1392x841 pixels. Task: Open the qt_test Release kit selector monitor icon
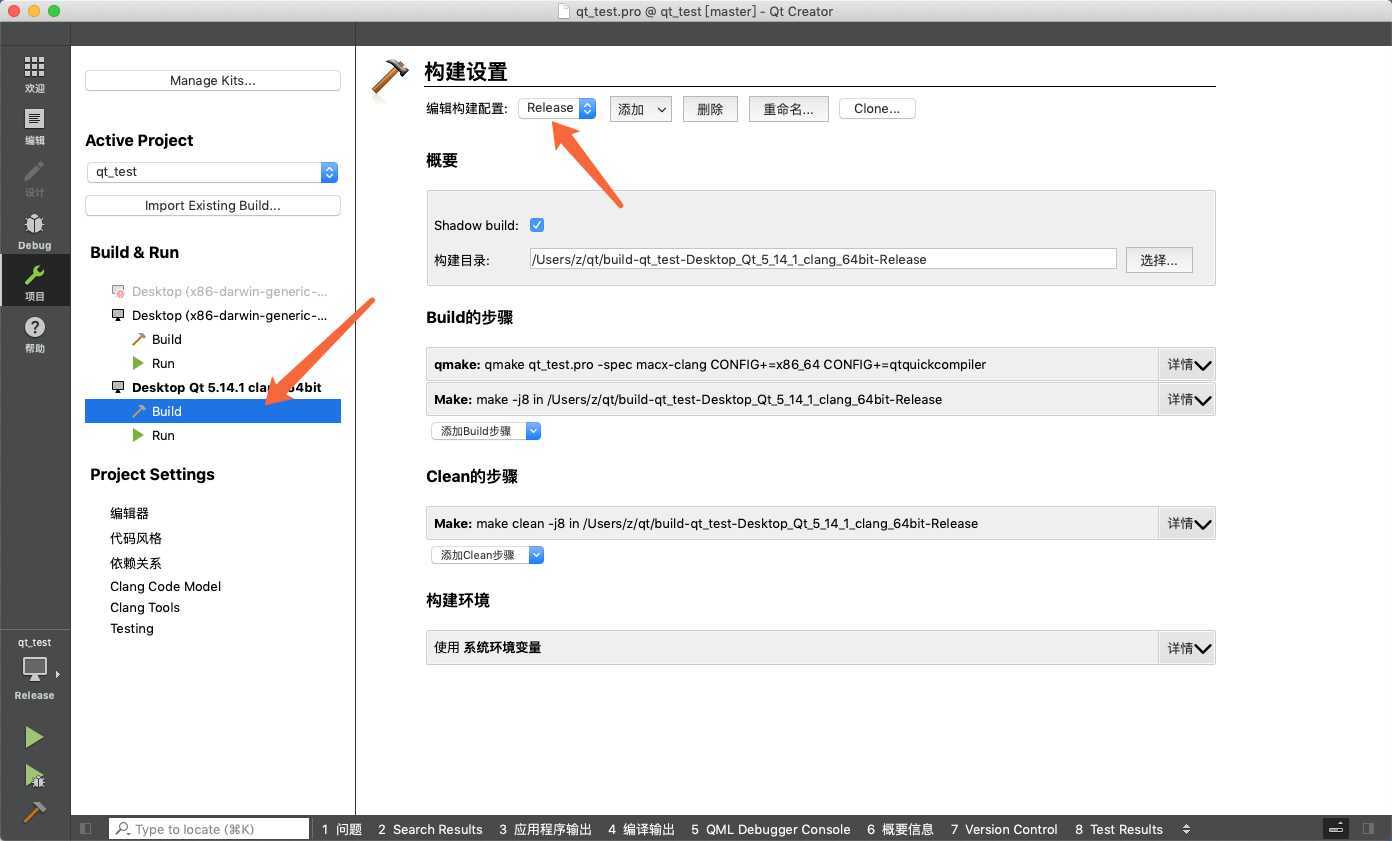pos(35,668)
